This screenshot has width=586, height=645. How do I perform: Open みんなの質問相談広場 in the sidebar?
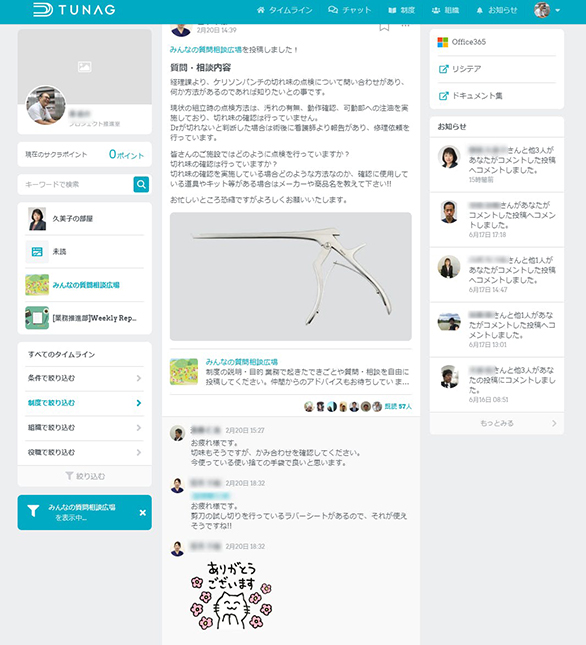(x=86, y=285)
